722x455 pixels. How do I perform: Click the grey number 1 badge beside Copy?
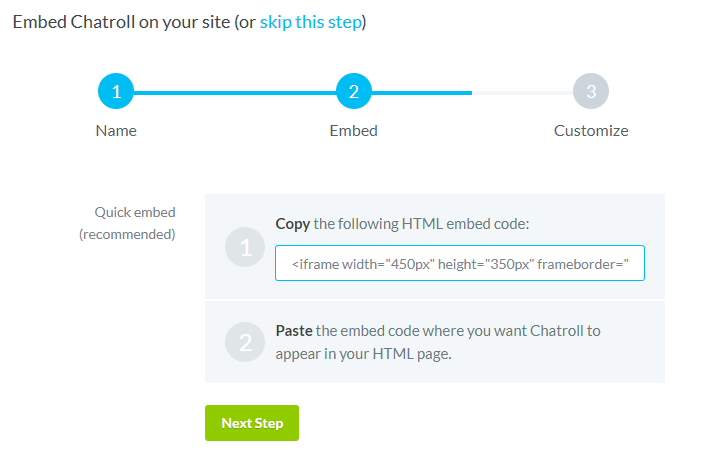pyautogui.click(x=245, y=247)
